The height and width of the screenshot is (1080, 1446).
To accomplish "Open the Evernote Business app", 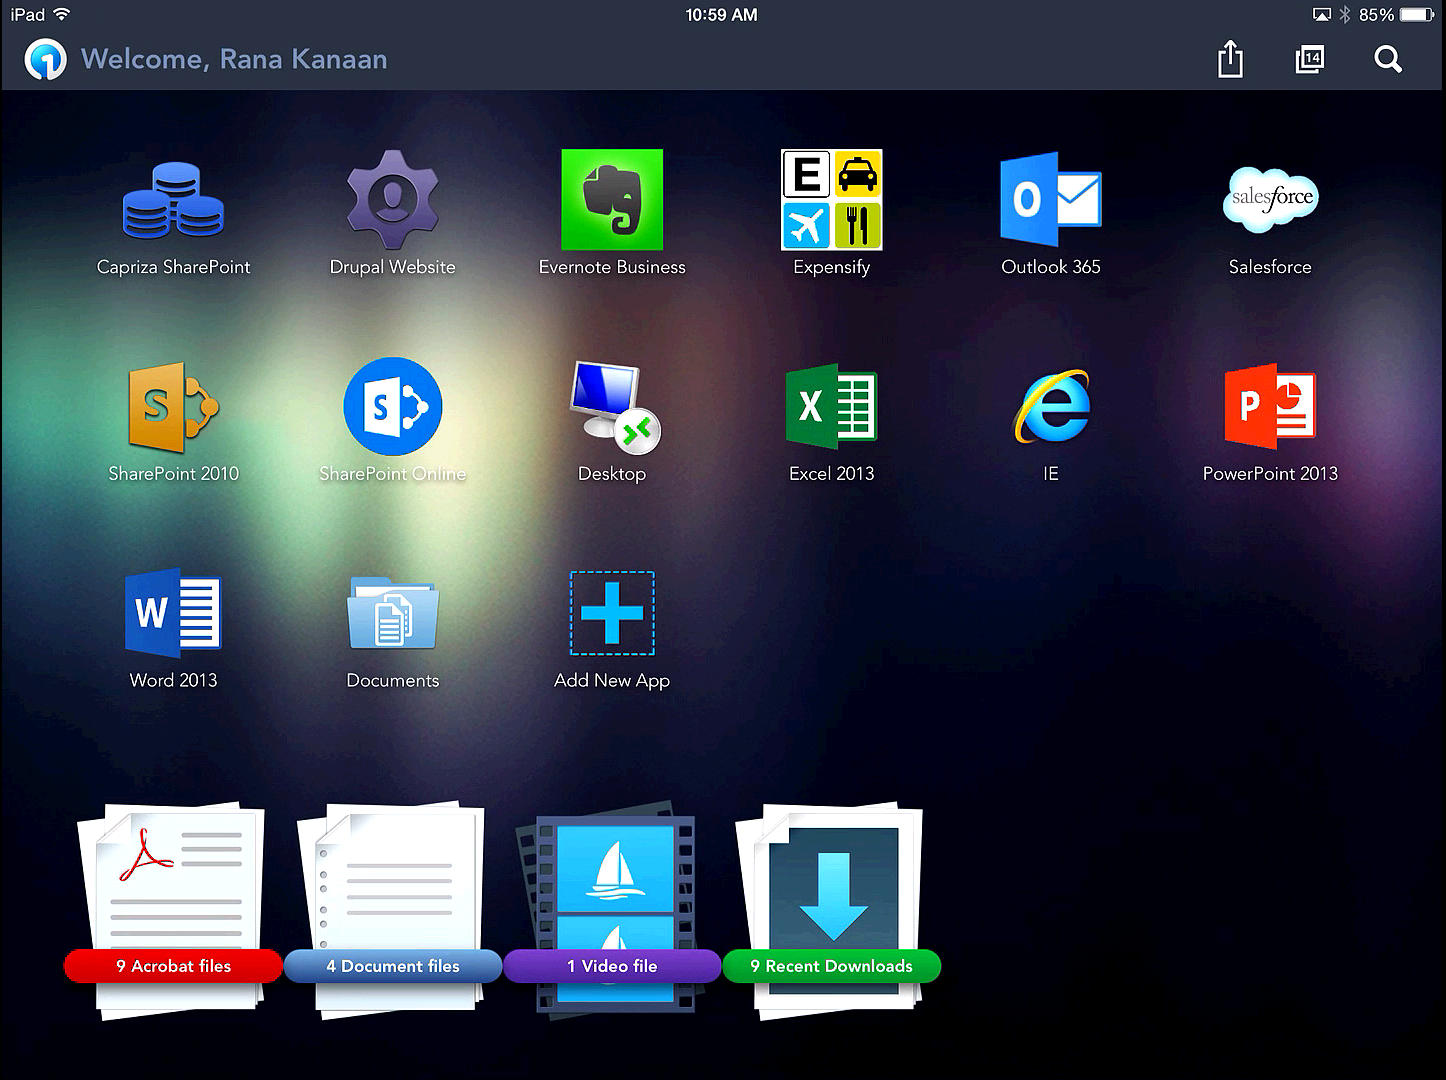I will click(x=612, y=200).
